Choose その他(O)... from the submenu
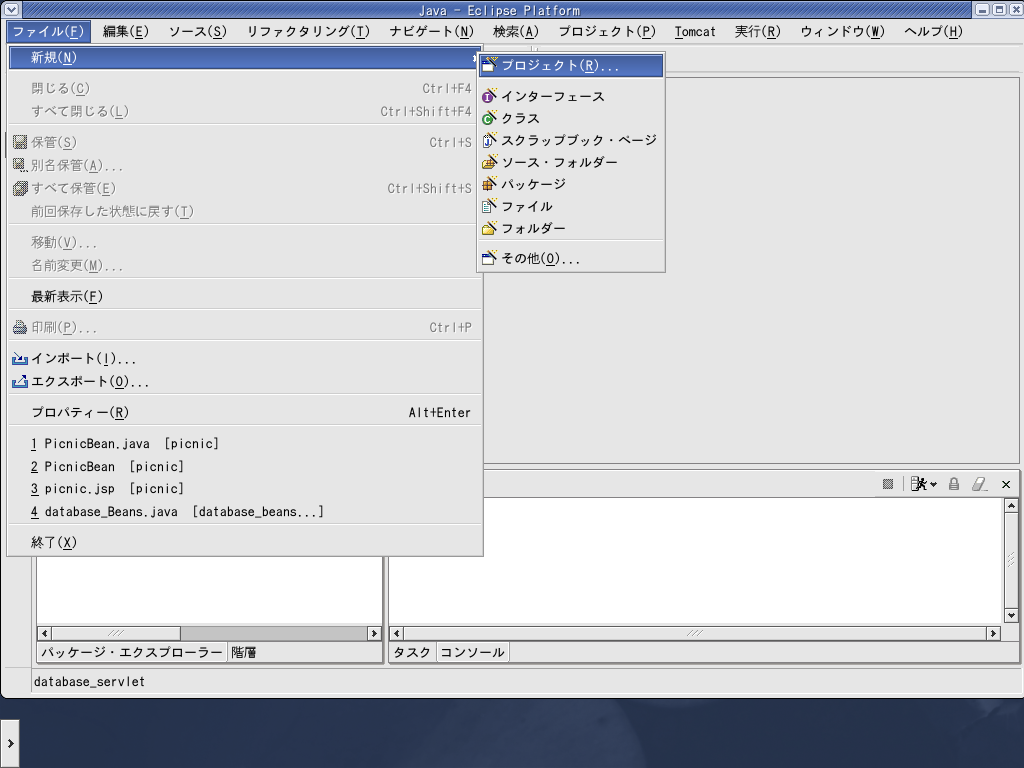 pos(571,259)
